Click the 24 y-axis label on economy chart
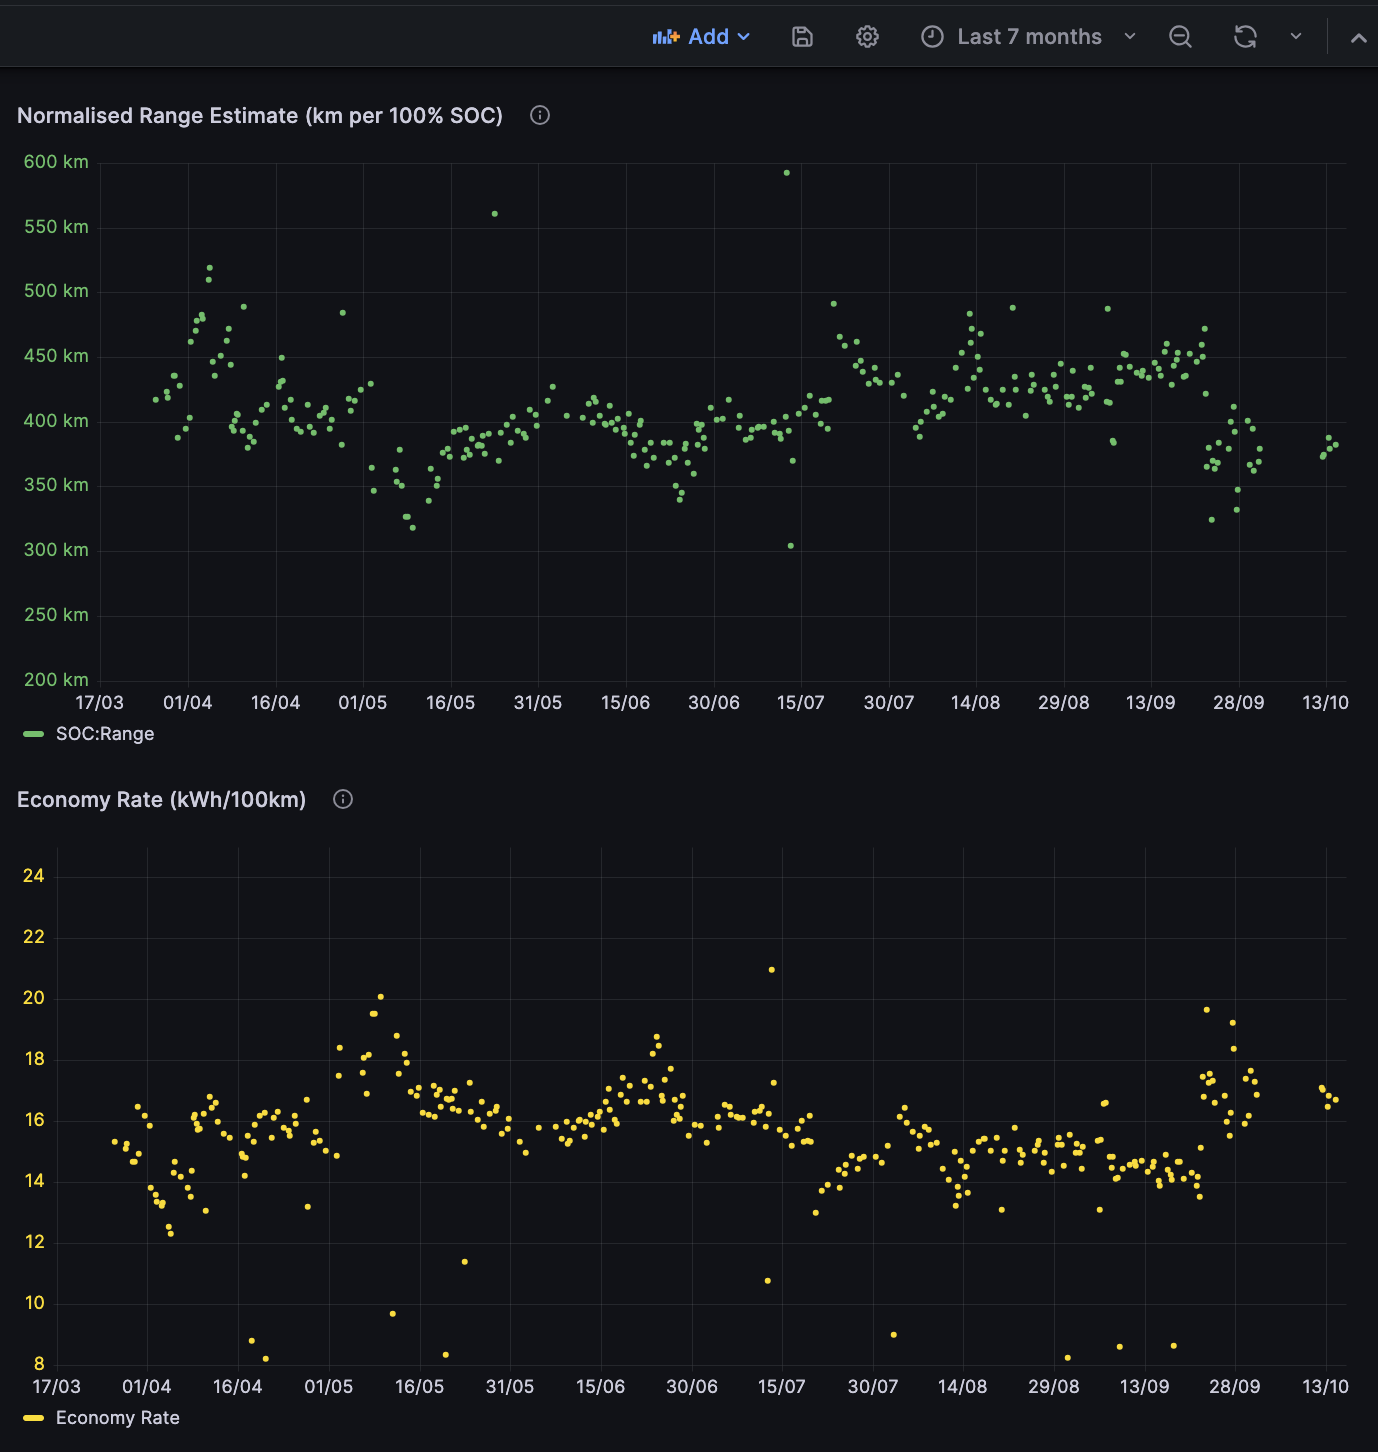Screen dimensions: 1378x1452 pos(34,876)
